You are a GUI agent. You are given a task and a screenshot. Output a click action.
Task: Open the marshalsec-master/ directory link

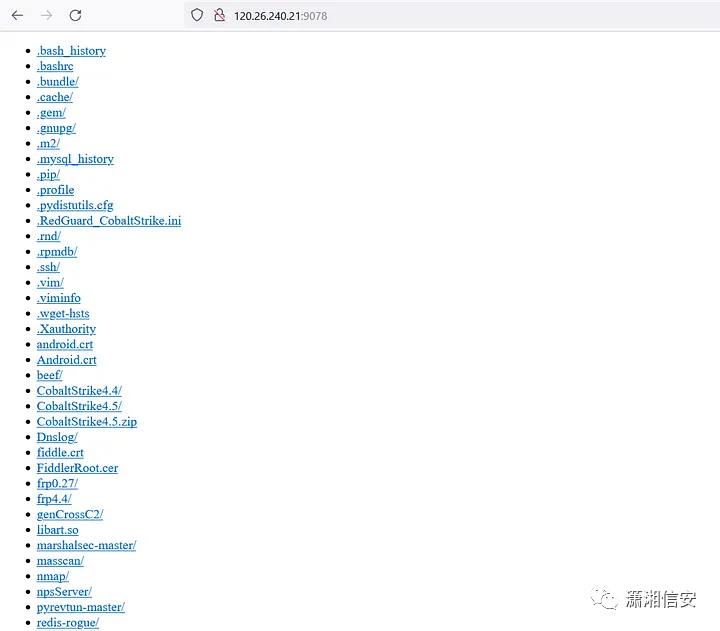coord(86,546)
